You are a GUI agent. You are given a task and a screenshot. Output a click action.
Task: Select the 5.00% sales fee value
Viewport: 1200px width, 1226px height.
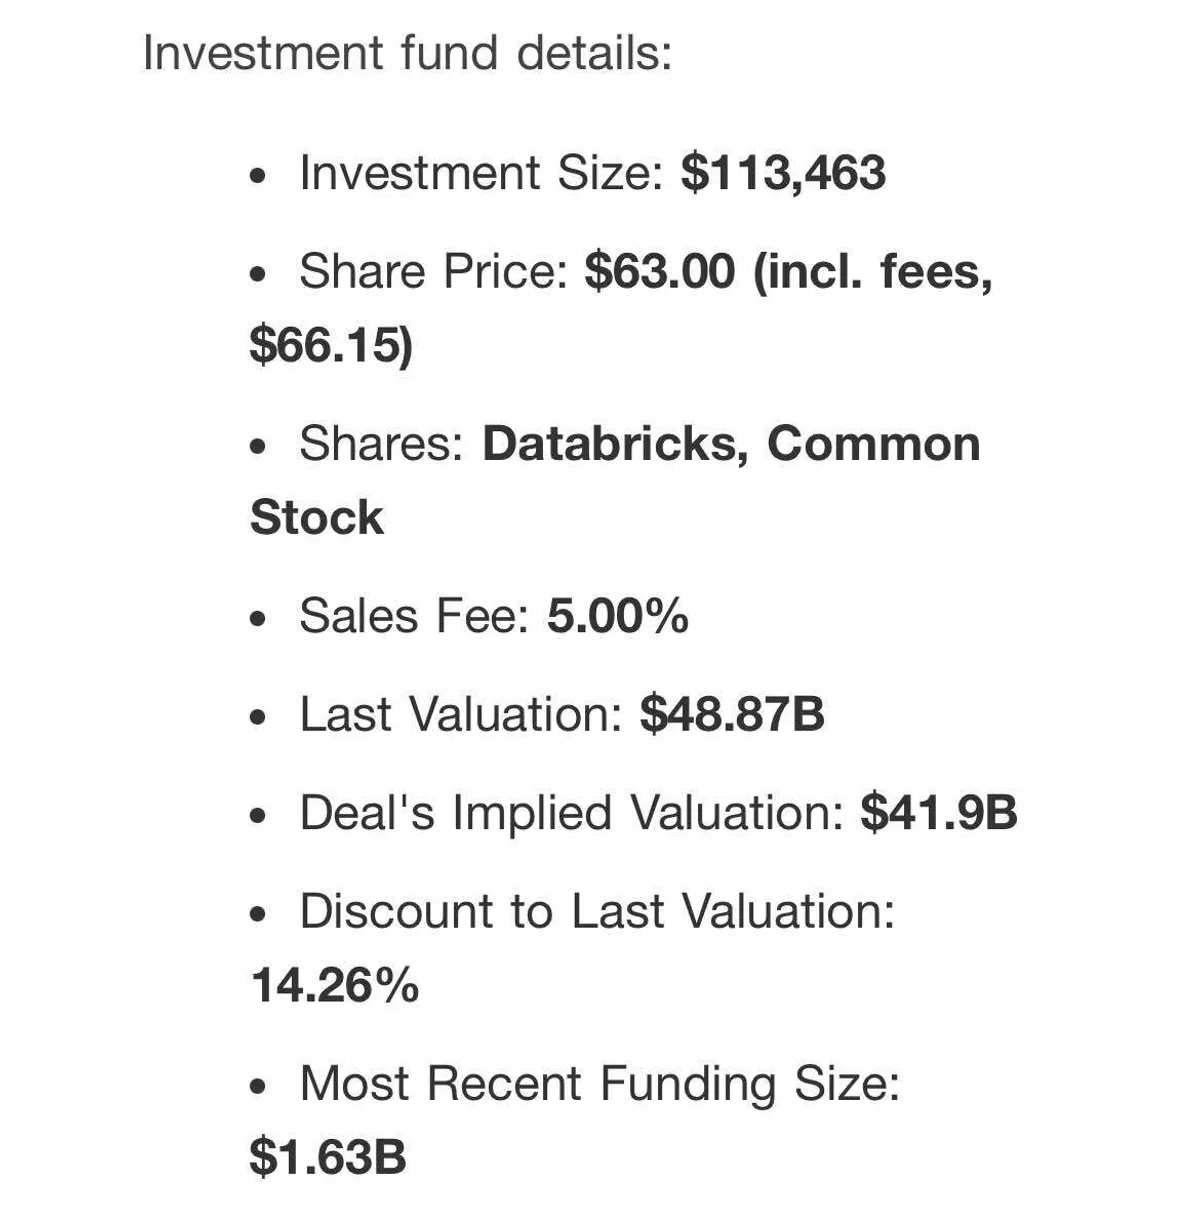(x=617, y=616)
